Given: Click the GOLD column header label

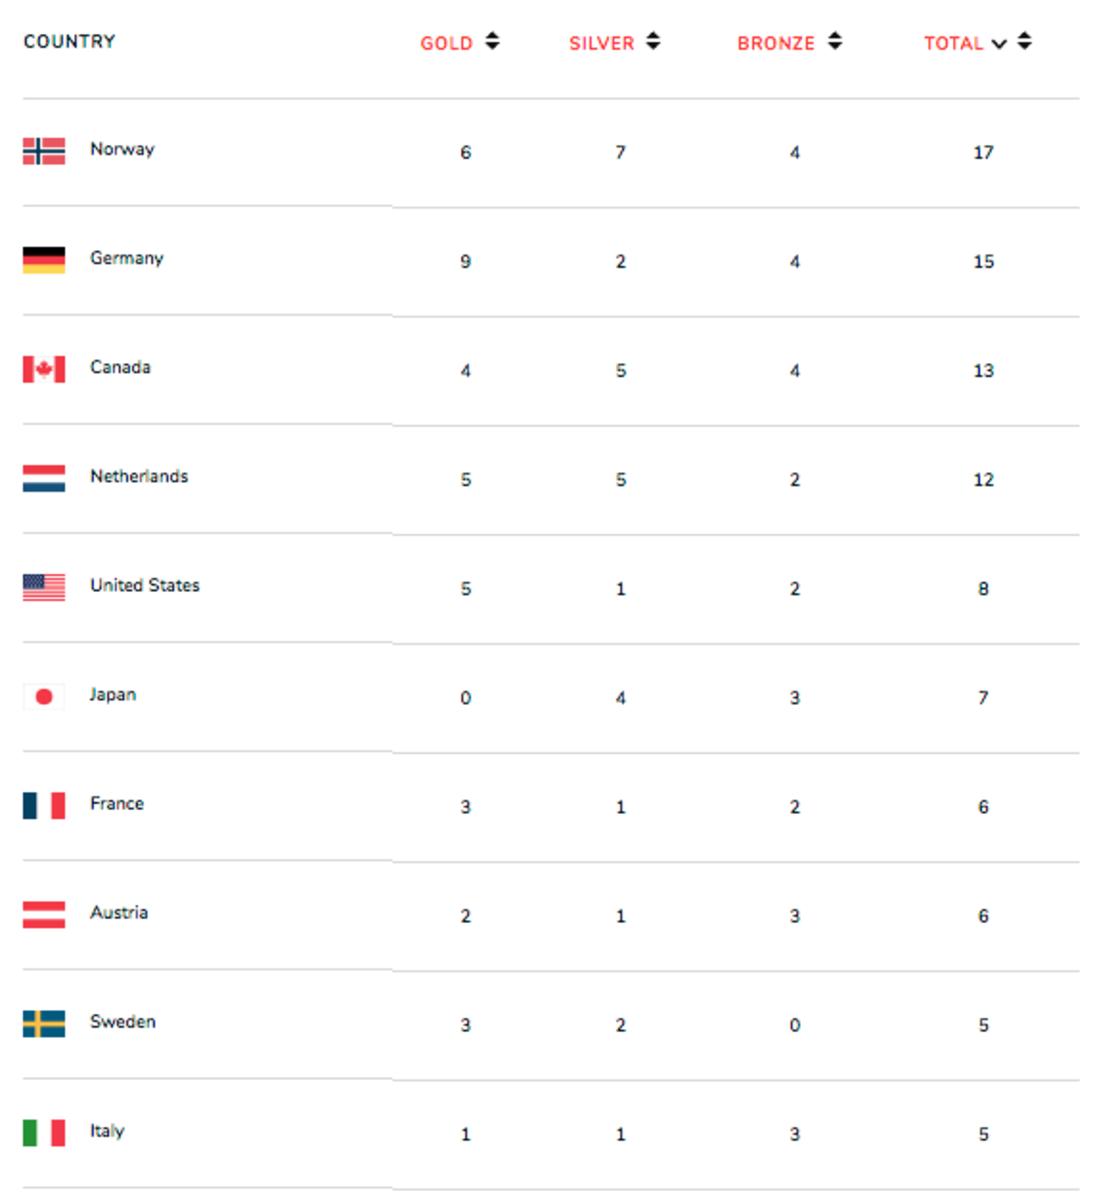Looking at the screenshot, I should pyautogui.click(x=446, y=43).
